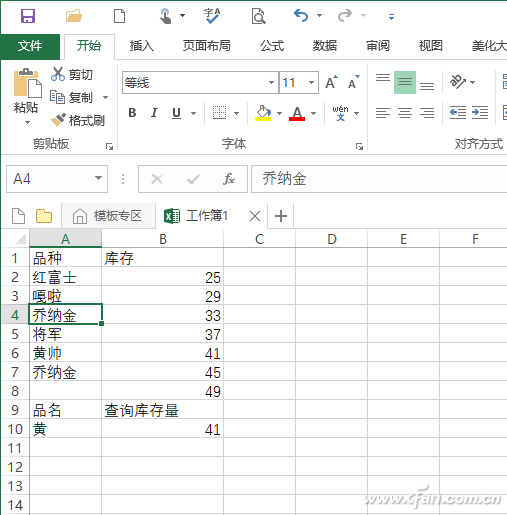
Task: Open borders dropdown arrow
Action: tap(236, 113)
